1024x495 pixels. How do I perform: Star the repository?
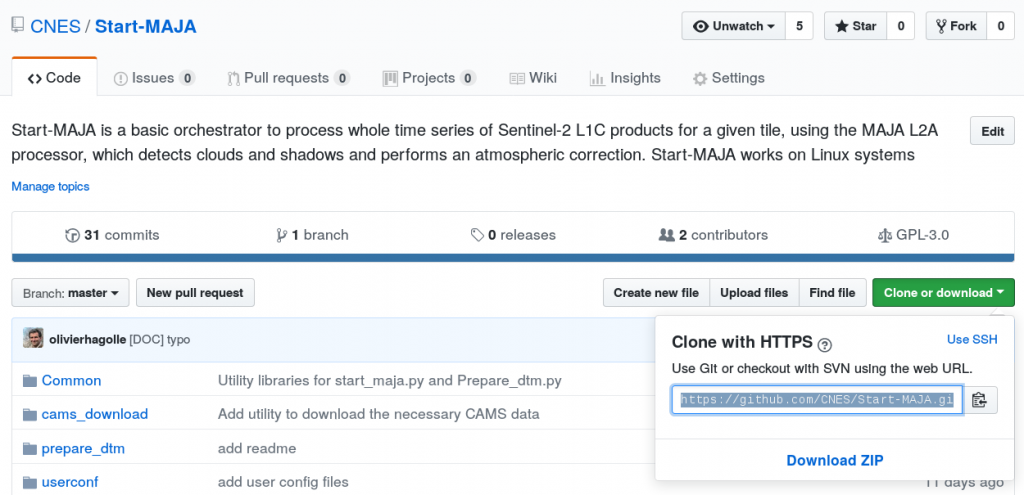(856, 26)
